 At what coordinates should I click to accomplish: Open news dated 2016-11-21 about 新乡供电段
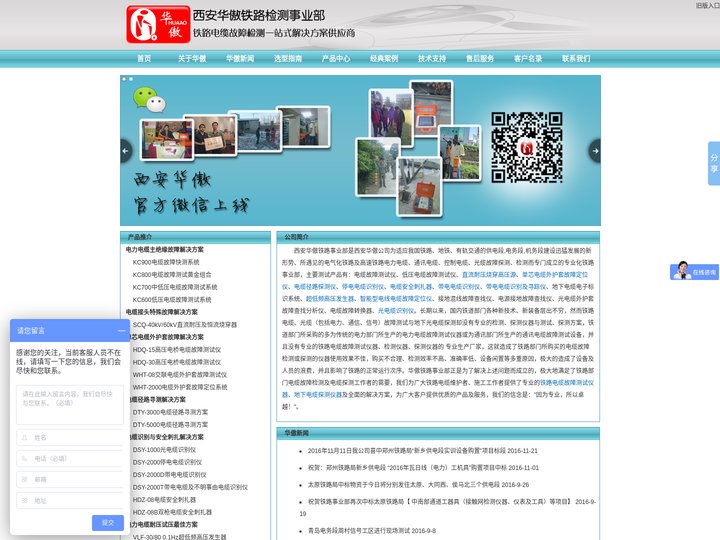(x=422, y=451)
